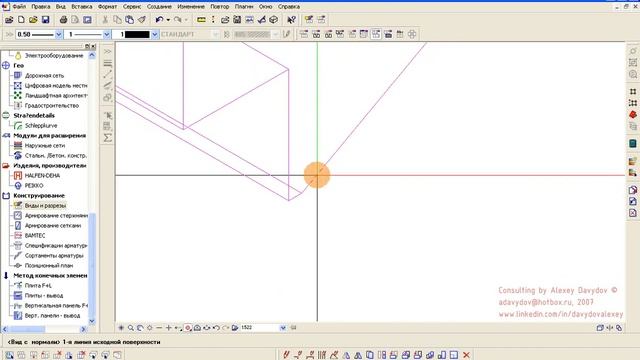Click module tree scrollbar down arrow
Screen dimensions: 640x360
tap(92, 321)
